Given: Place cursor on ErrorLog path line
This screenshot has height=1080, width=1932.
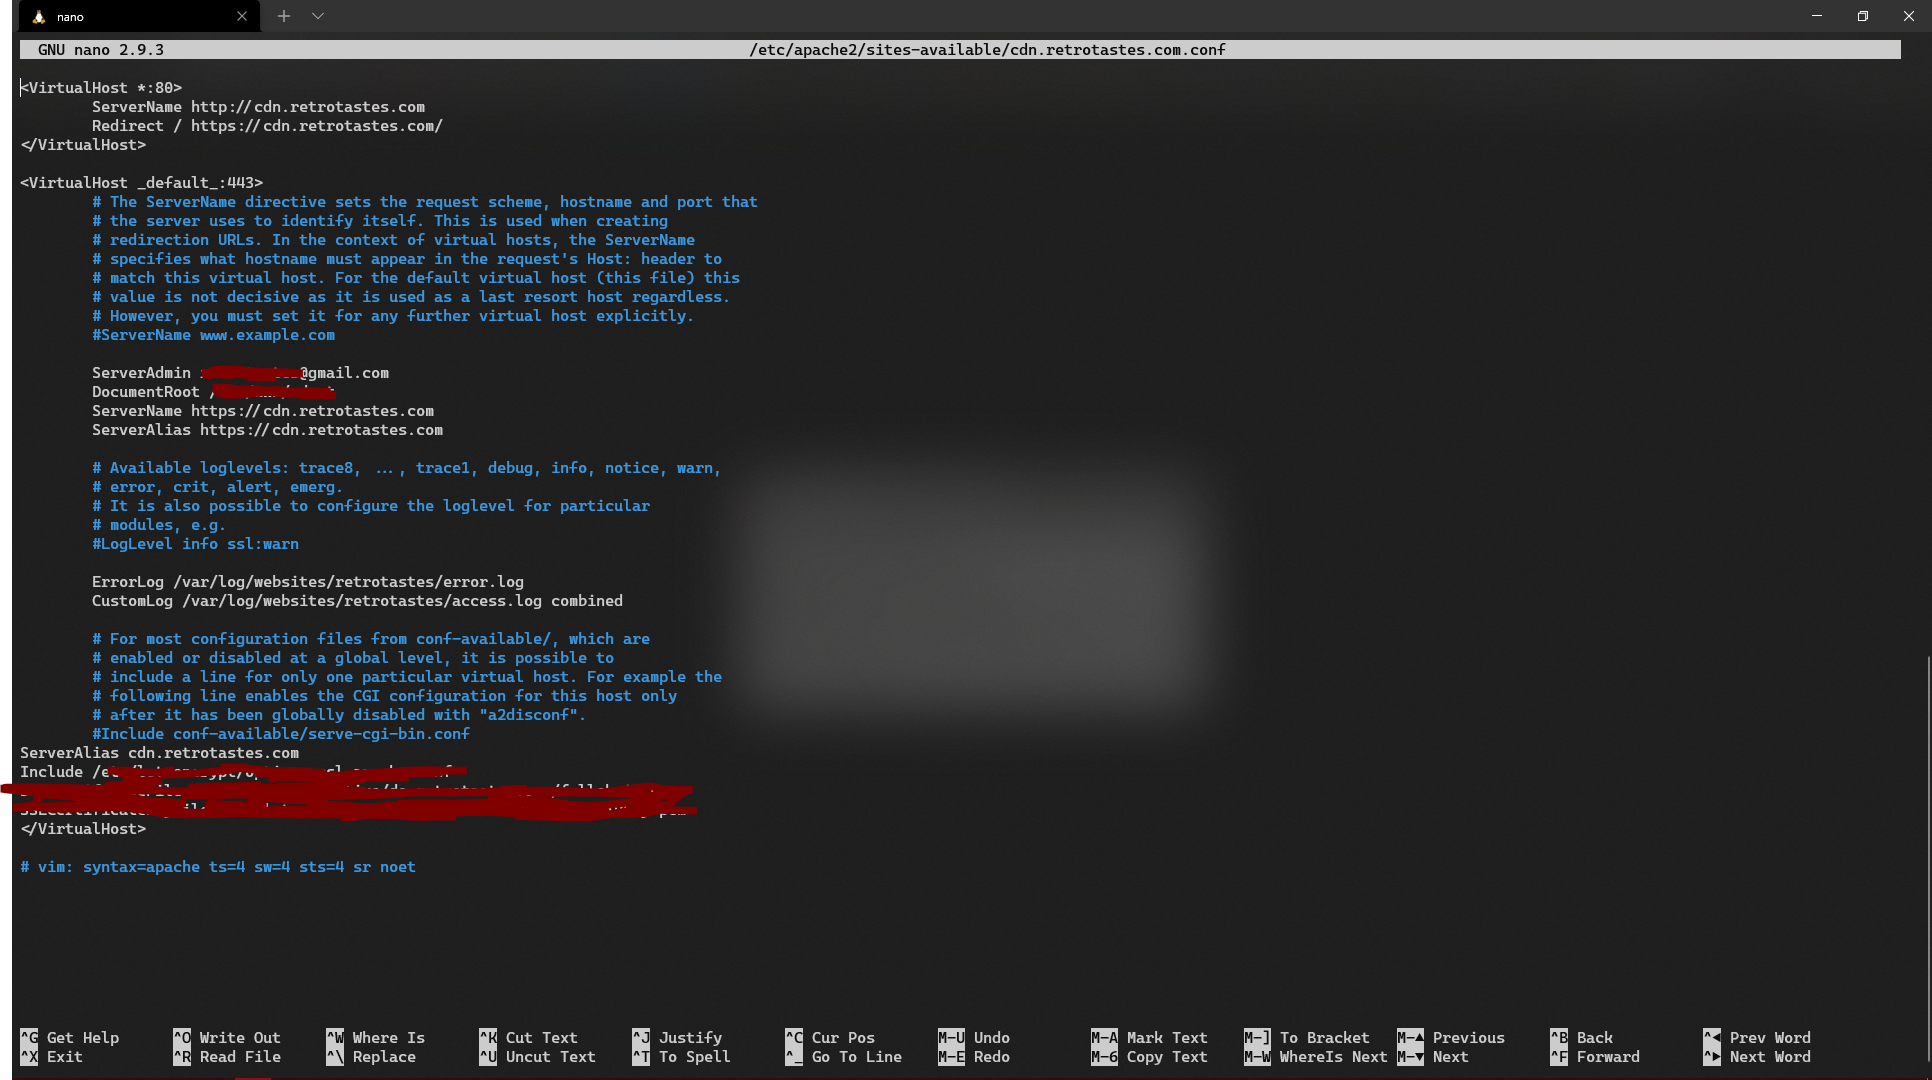Looking at the screenshot, I should [x=348, y=582].
